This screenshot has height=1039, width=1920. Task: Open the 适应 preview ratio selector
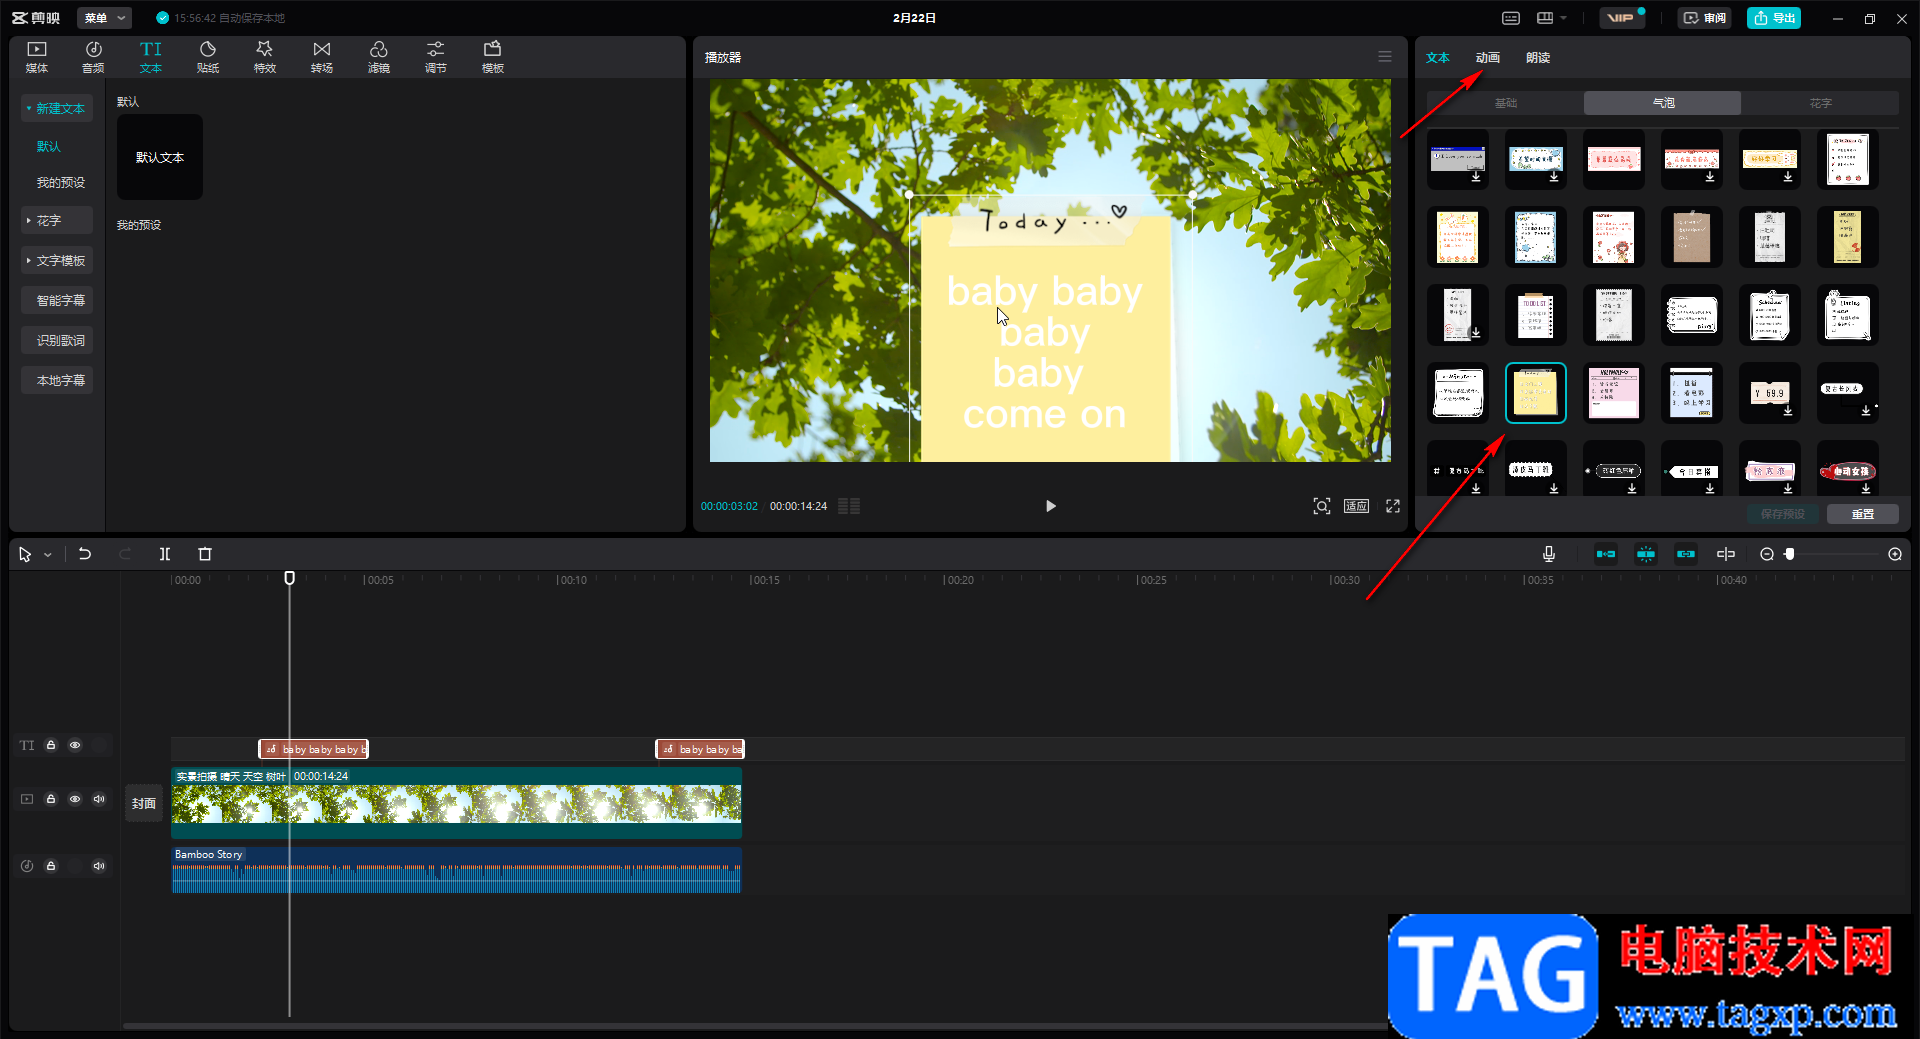click(1356, 506)
